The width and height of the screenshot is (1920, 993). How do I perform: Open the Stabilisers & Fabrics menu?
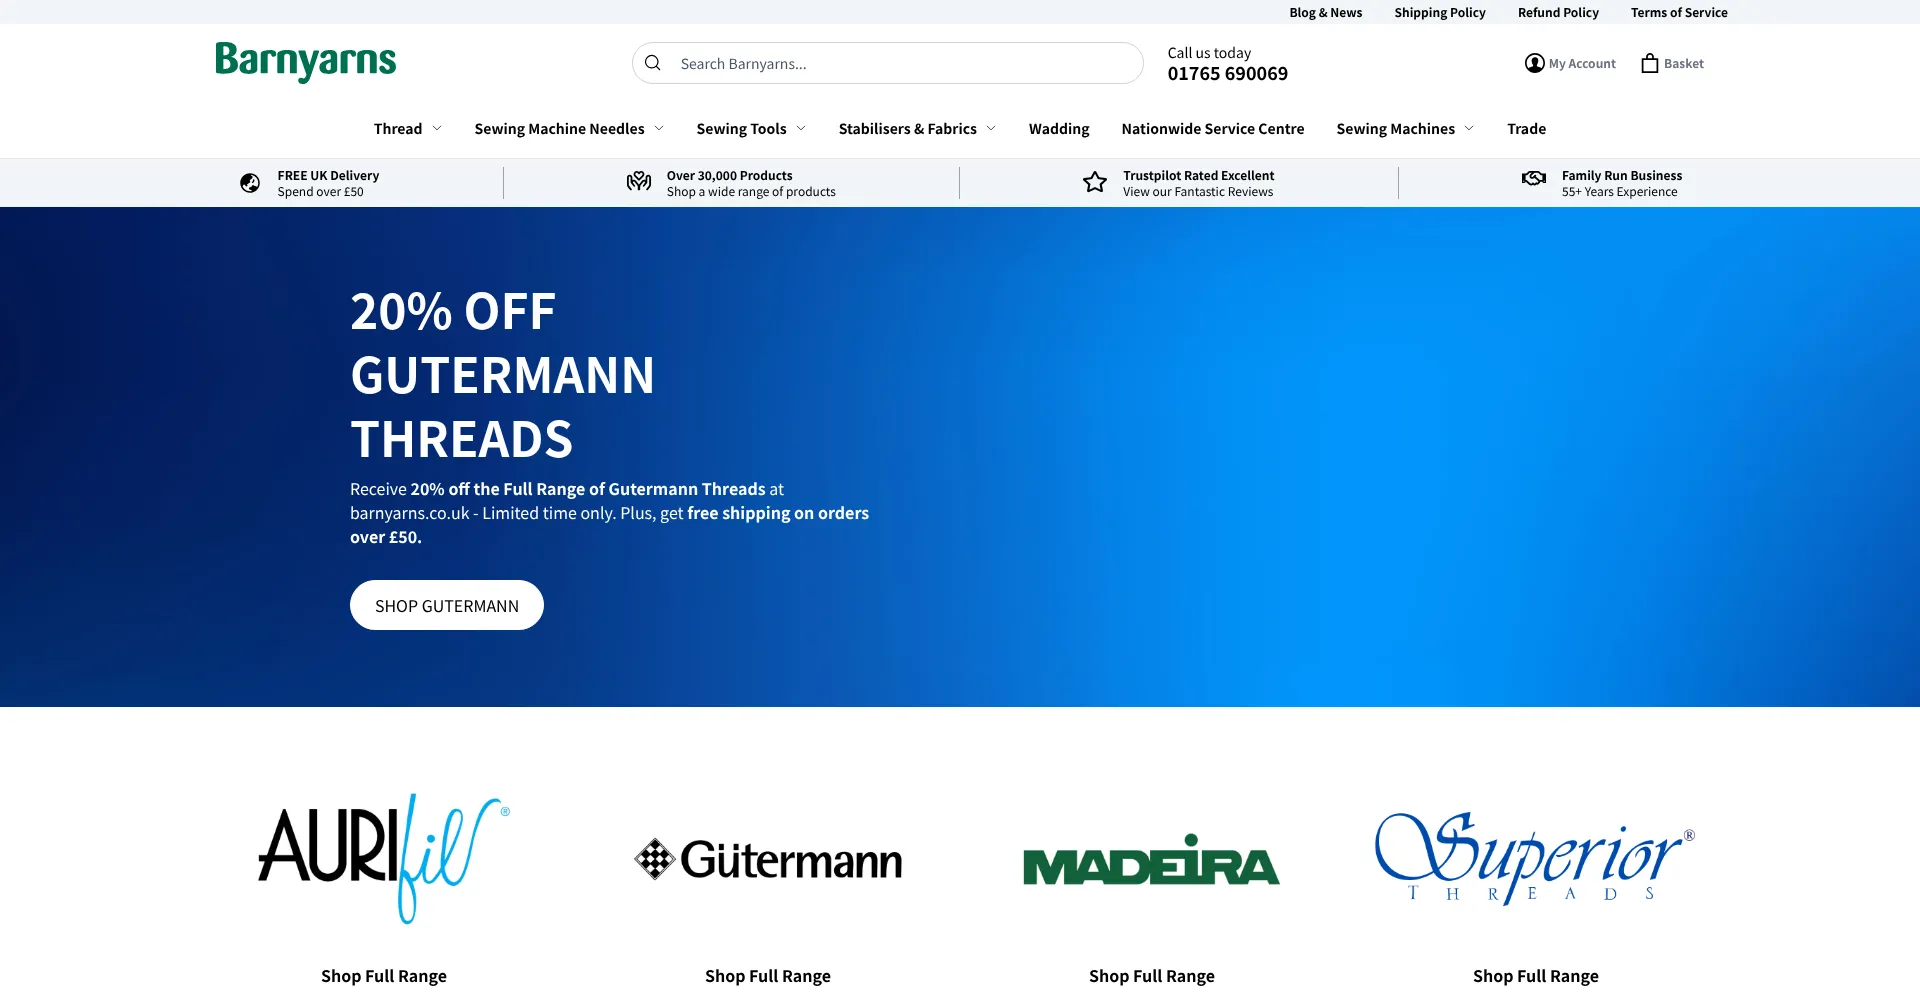click(908, 129)
